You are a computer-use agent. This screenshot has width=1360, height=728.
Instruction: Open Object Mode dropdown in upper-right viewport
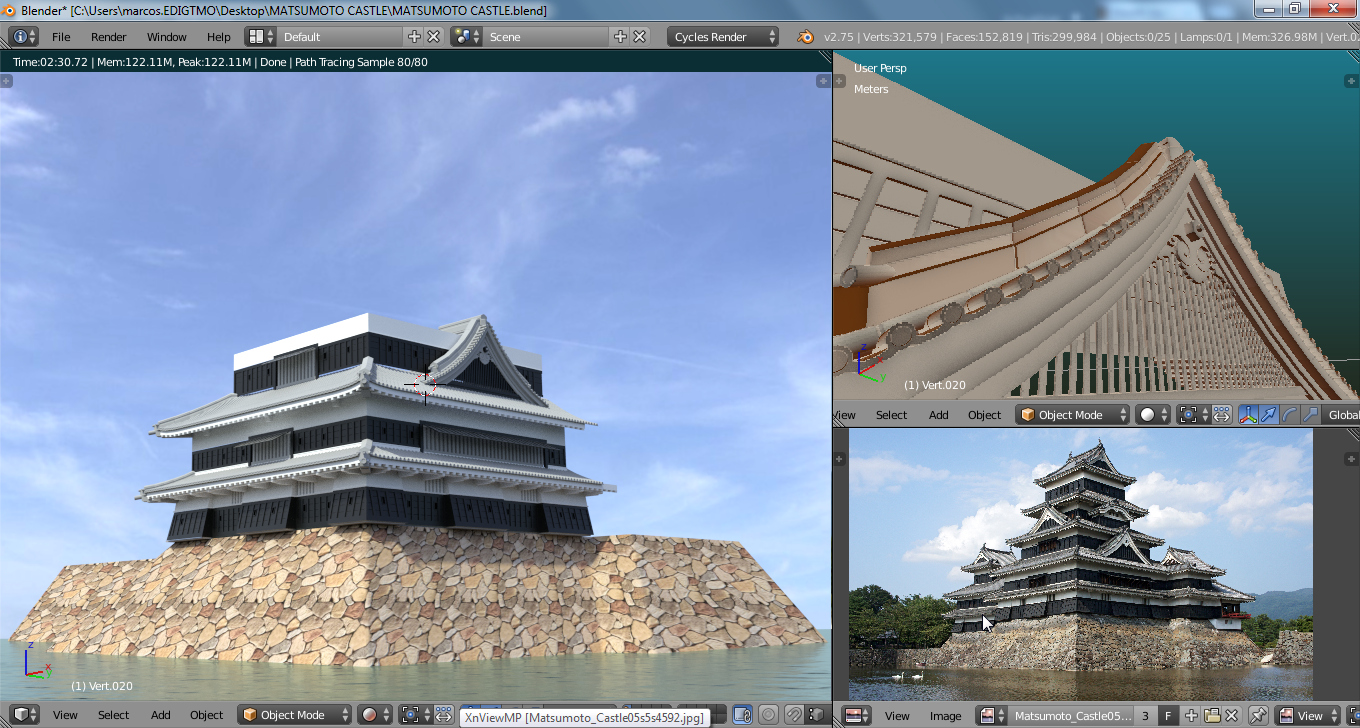[x=1073, y=415]
